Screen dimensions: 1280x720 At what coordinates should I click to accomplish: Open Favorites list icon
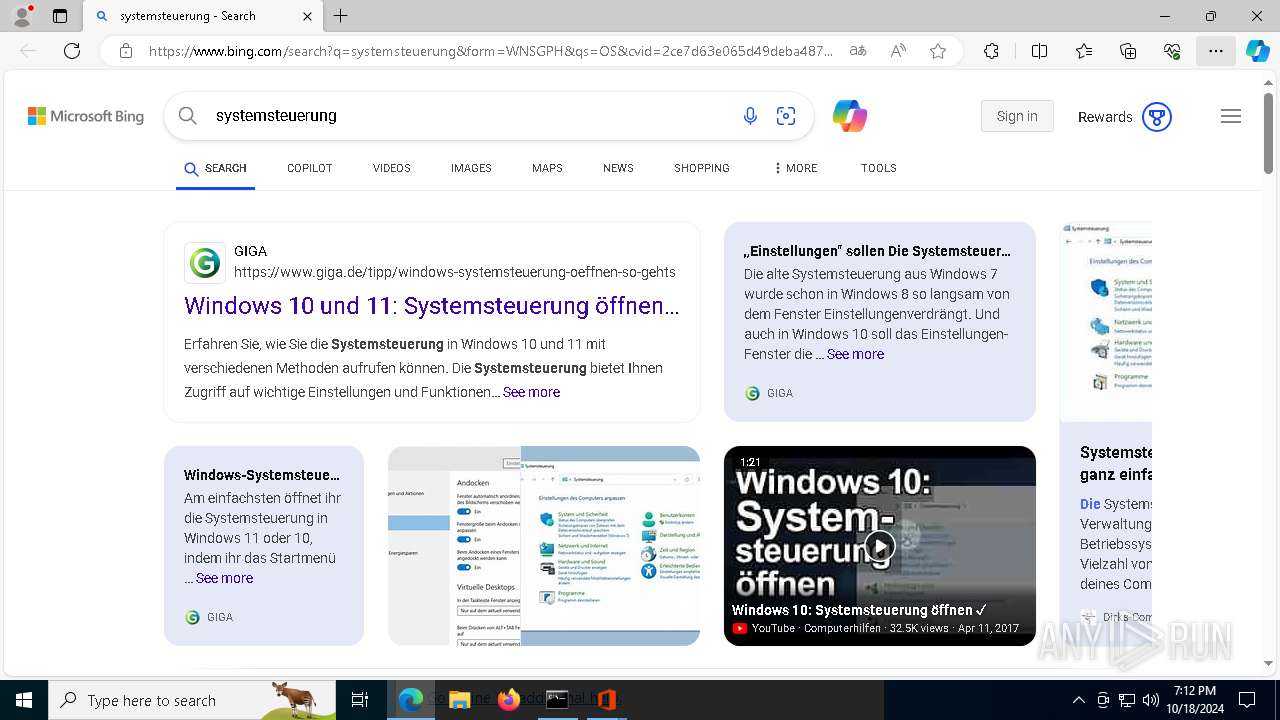pos(1084,51)
